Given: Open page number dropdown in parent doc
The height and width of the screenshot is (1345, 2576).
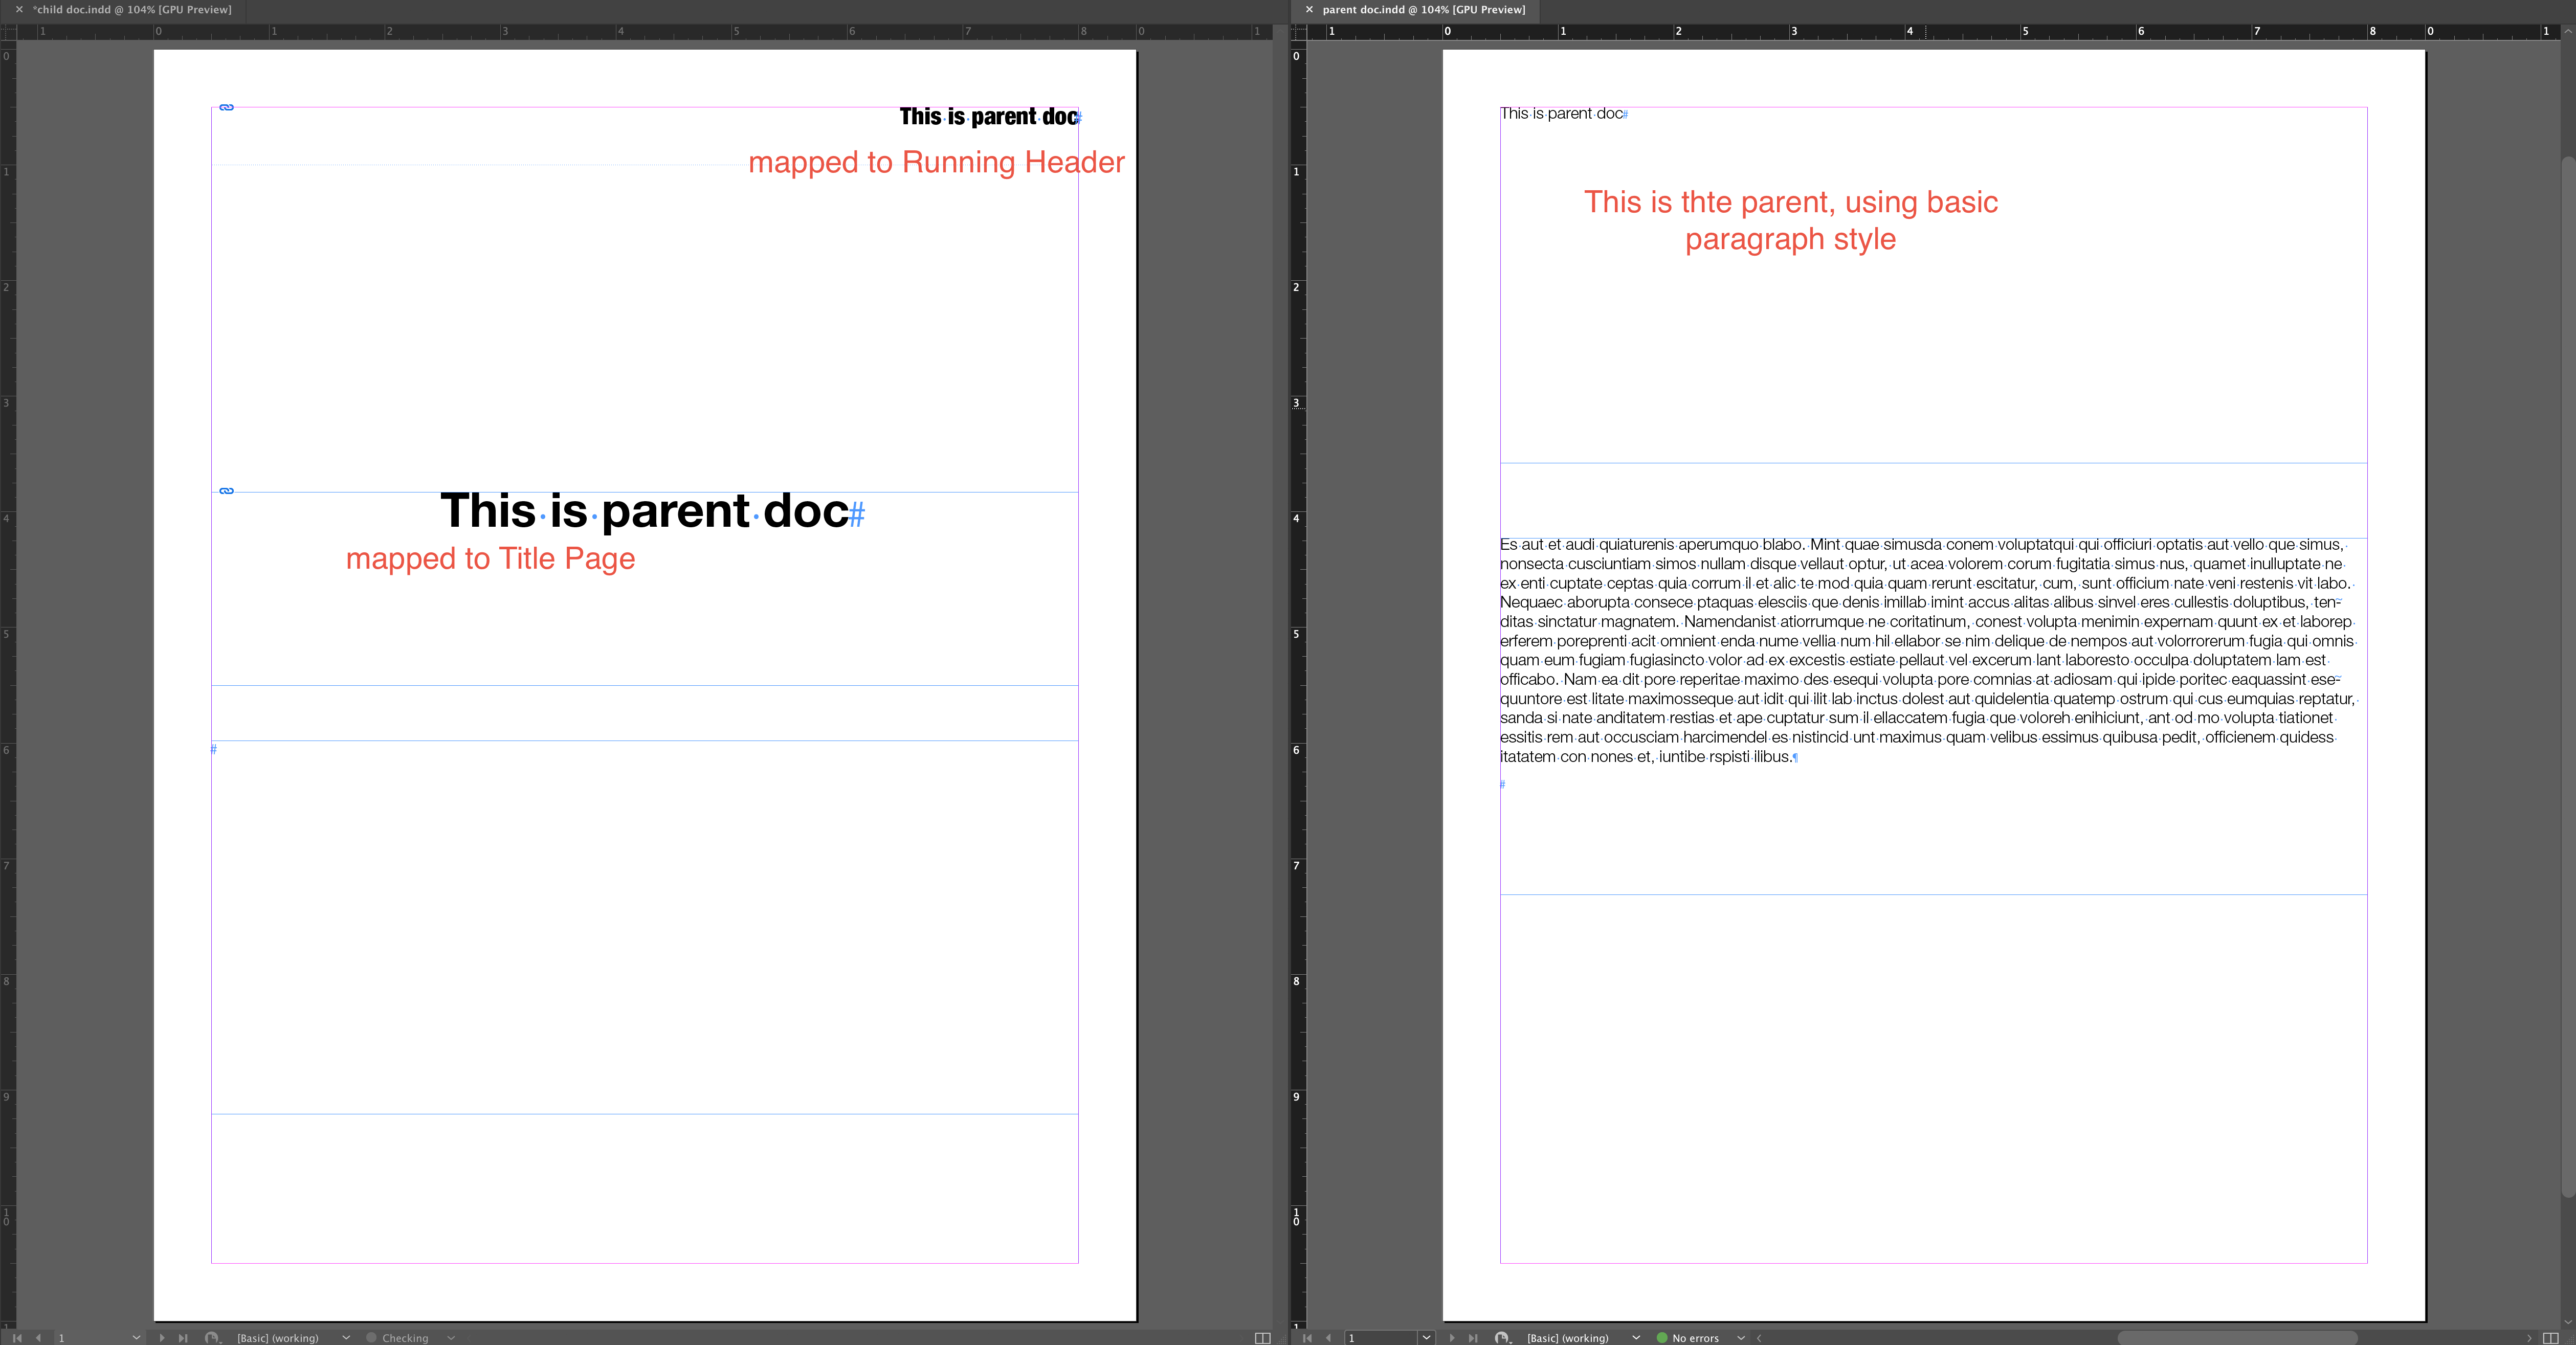Looking at the screenshot, I should pyautogui.click(x=1427, y=1338).
